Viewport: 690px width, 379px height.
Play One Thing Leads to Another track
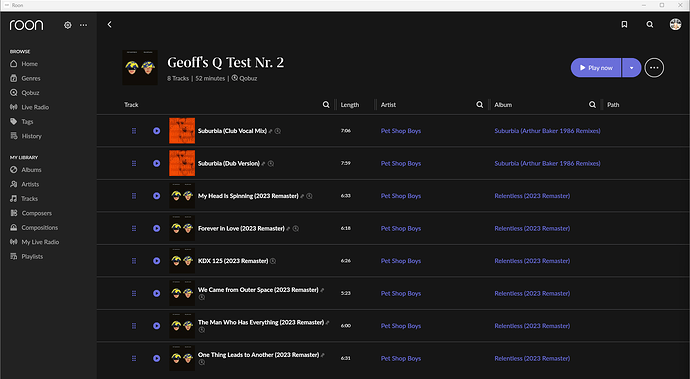tap(156, 358)
